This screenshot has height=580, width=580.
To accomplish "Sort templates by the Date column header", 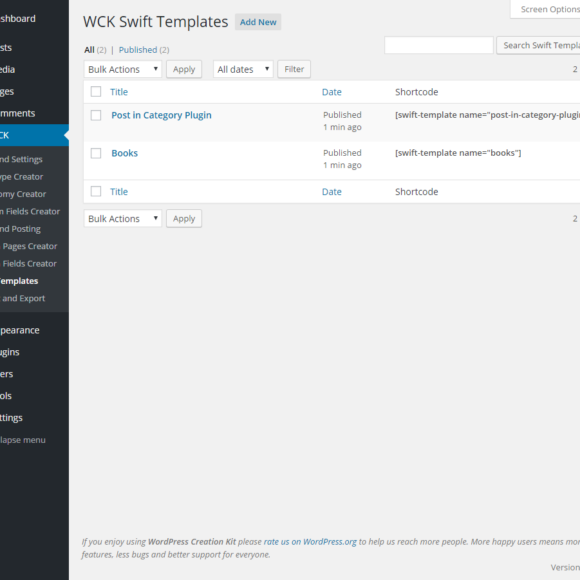I will pyautogui.click(x=331, y=92).
